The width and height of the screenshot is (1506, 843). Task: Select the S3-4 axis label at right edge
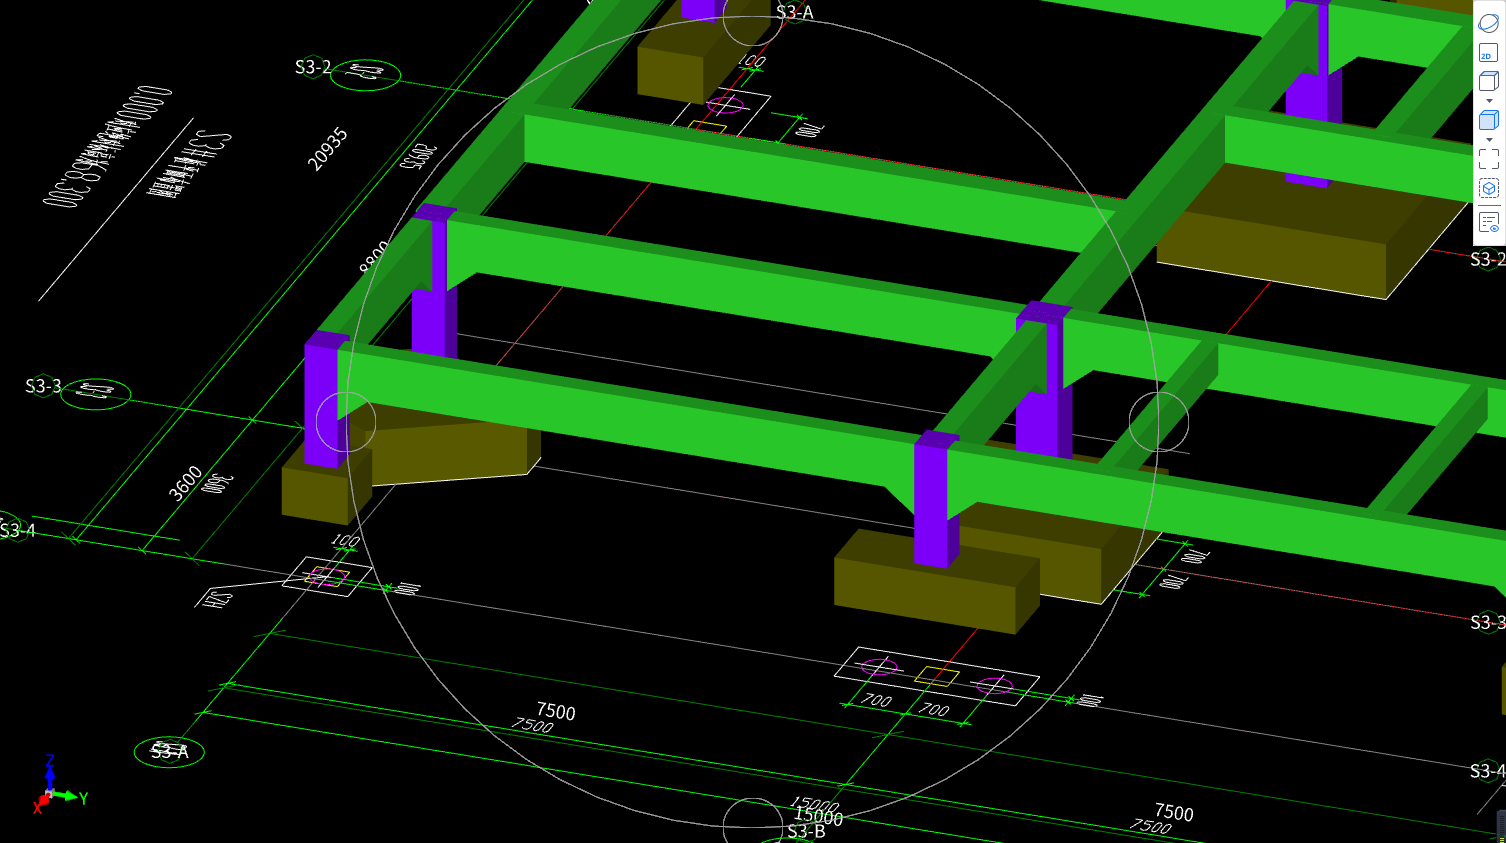1487,771
